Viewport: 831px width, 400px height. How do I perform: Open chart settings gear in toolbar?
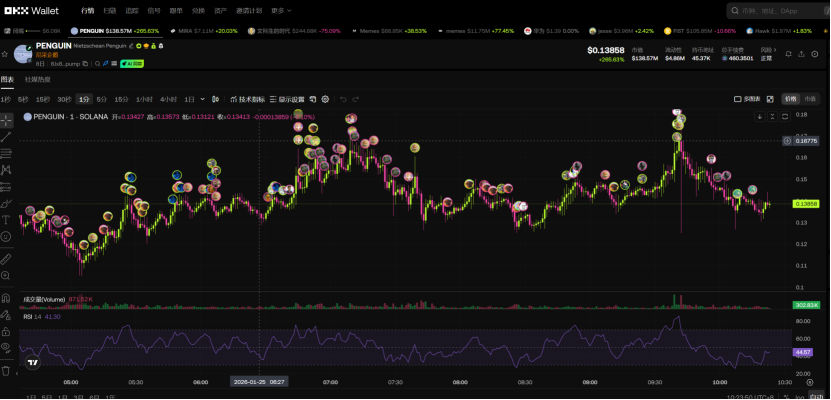pyautogui.click(x=325, y=99)
